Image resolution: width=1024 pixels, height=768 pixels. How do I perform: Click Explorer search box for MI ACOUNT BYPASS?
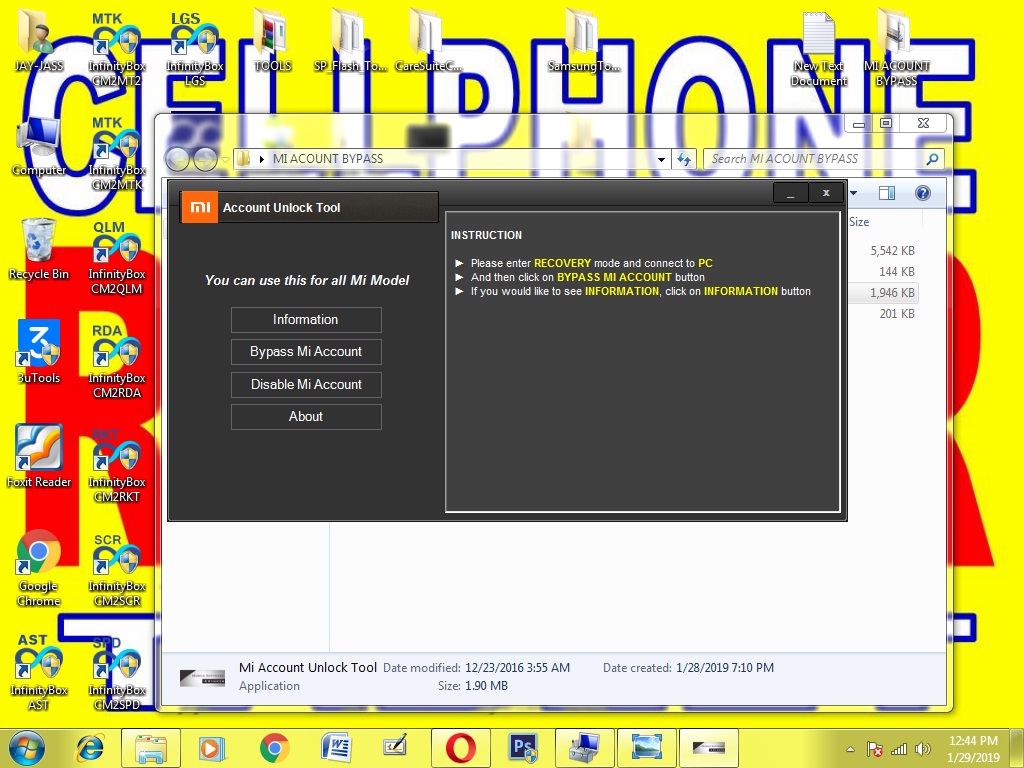click(823, 159)
